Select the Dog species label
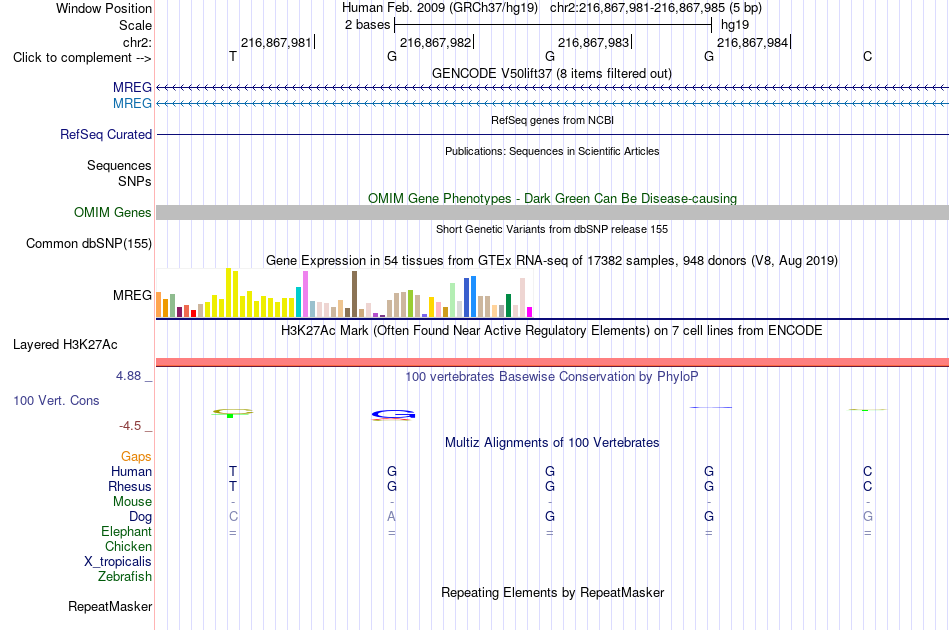 click(140, 517)
